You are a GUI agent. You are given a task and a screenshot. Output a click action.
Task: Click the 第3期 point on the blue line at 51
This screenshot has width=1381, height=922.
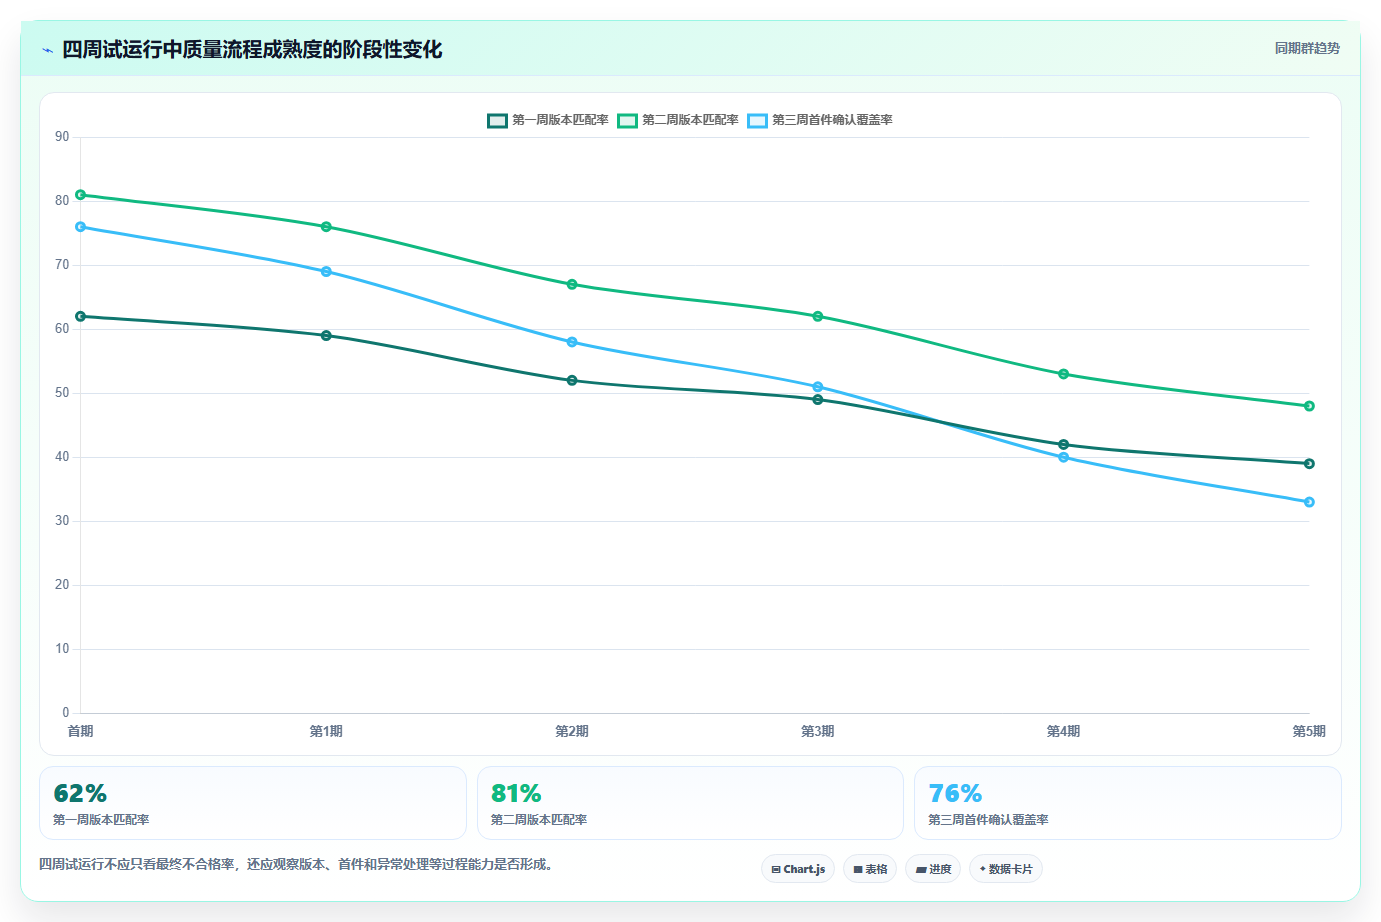[818, 387]
